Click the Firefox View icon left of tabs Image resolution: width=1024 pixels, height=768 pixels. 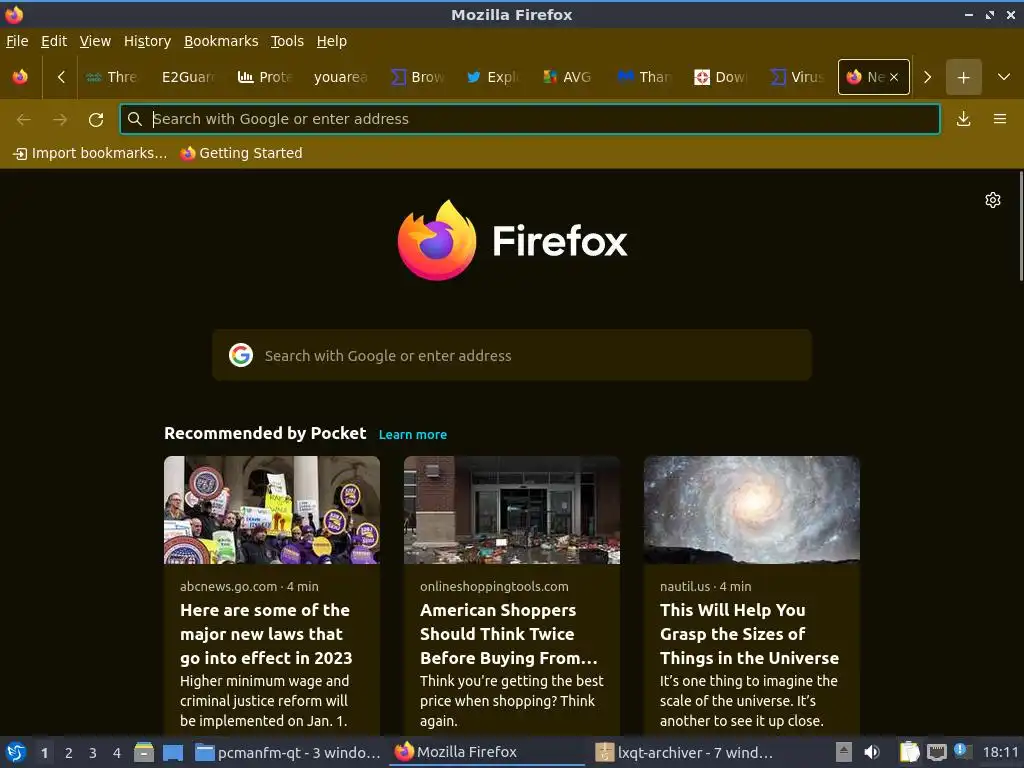click(x=20, y=77)
